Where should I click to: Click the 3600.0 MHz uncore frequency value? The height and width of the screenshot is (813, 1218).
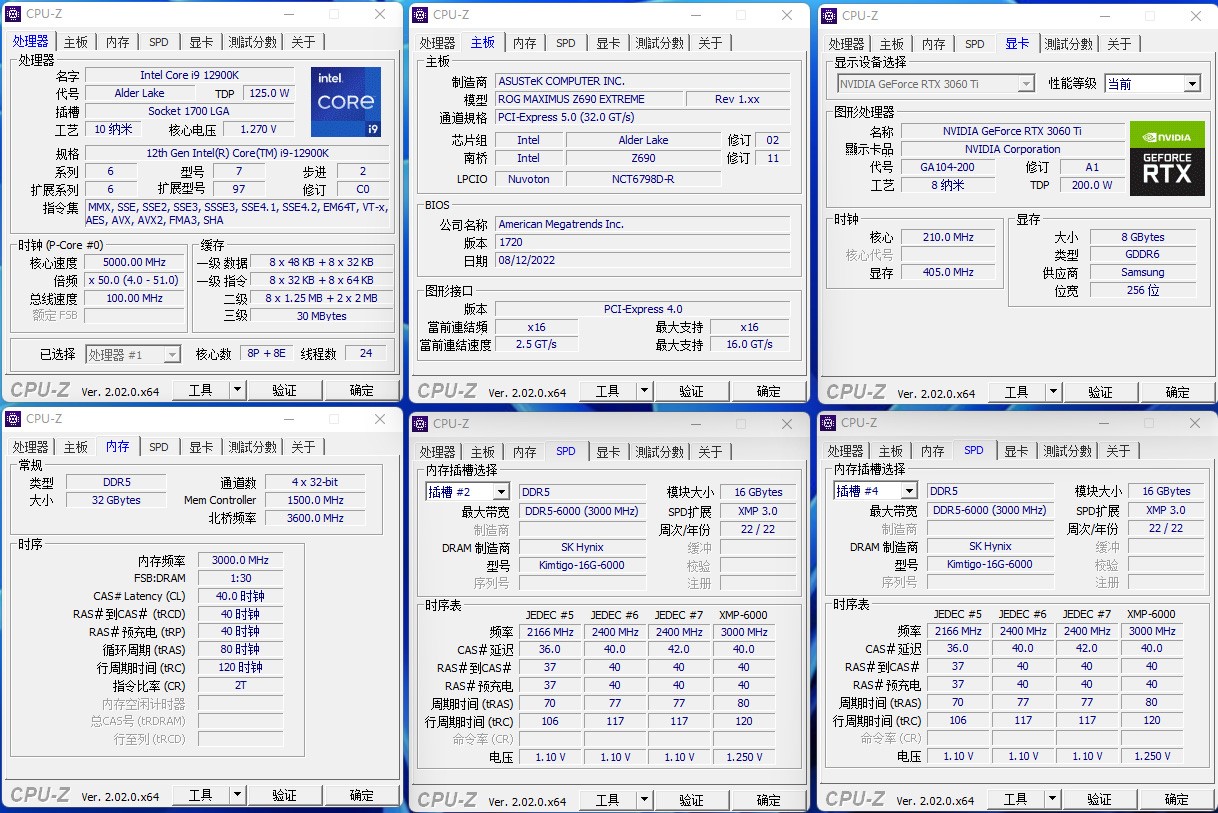pyautogui.click(x=315, y=518)
